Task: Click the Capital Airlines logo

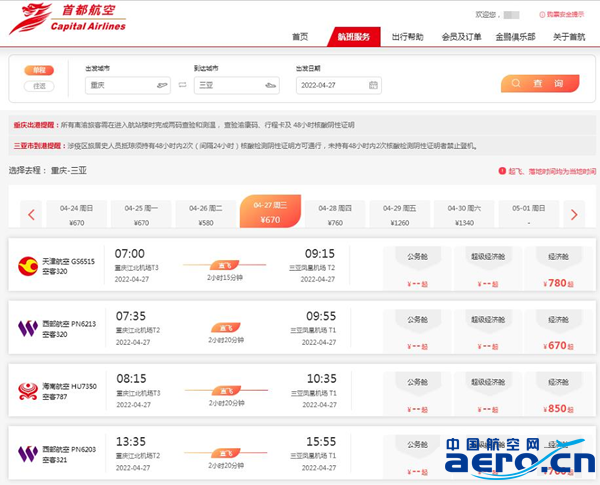Action: [x=68, y=19]
